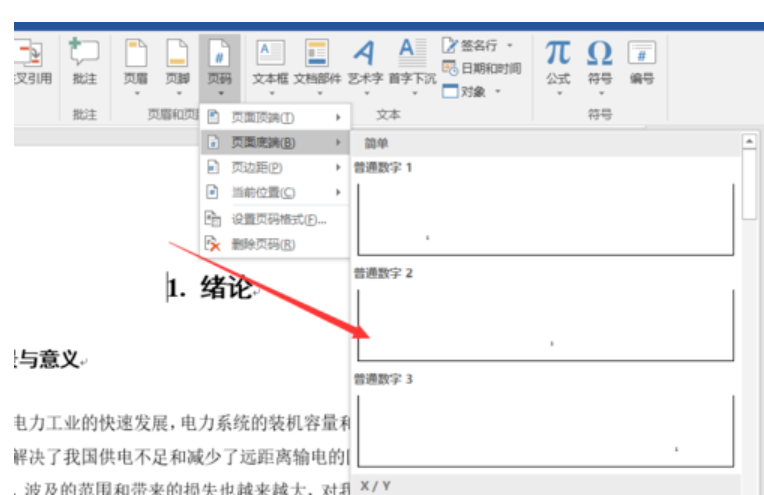Open the 页眉 (Header) button

point(136,62)
